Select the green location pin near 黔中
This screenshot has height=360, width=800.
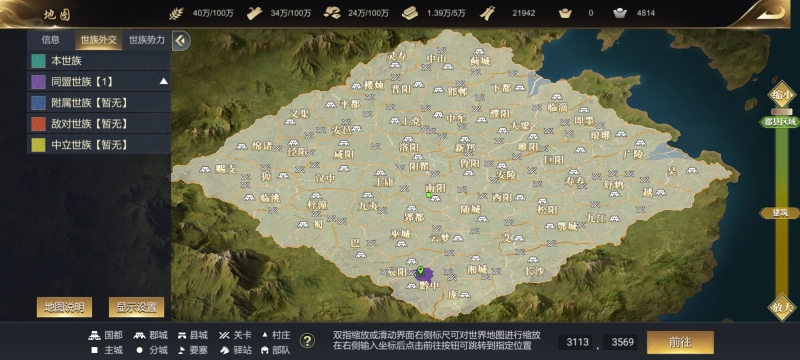point(420,270)
